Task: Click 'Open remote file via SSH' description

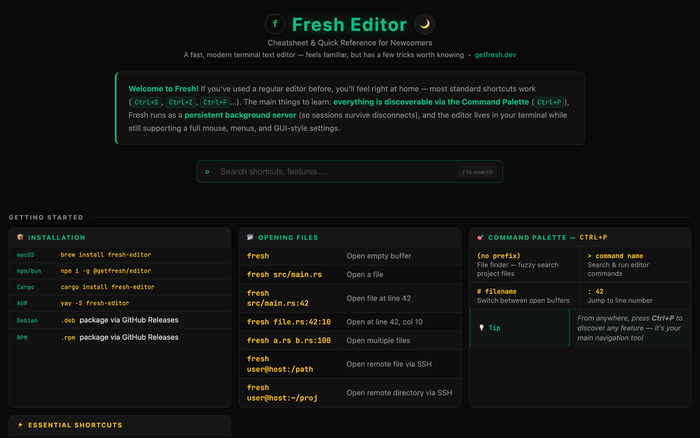Action: coord(389,364)
